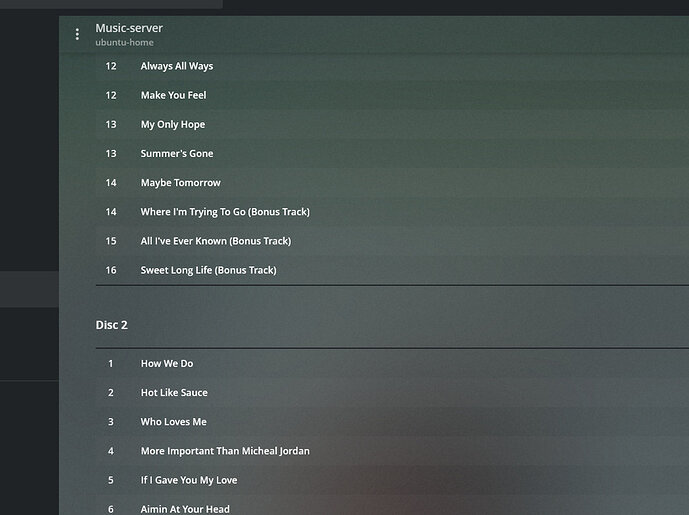Select More Important Than Micheal Jordan
The width and height of the screenshot is (689, 515).
(225, 450)
